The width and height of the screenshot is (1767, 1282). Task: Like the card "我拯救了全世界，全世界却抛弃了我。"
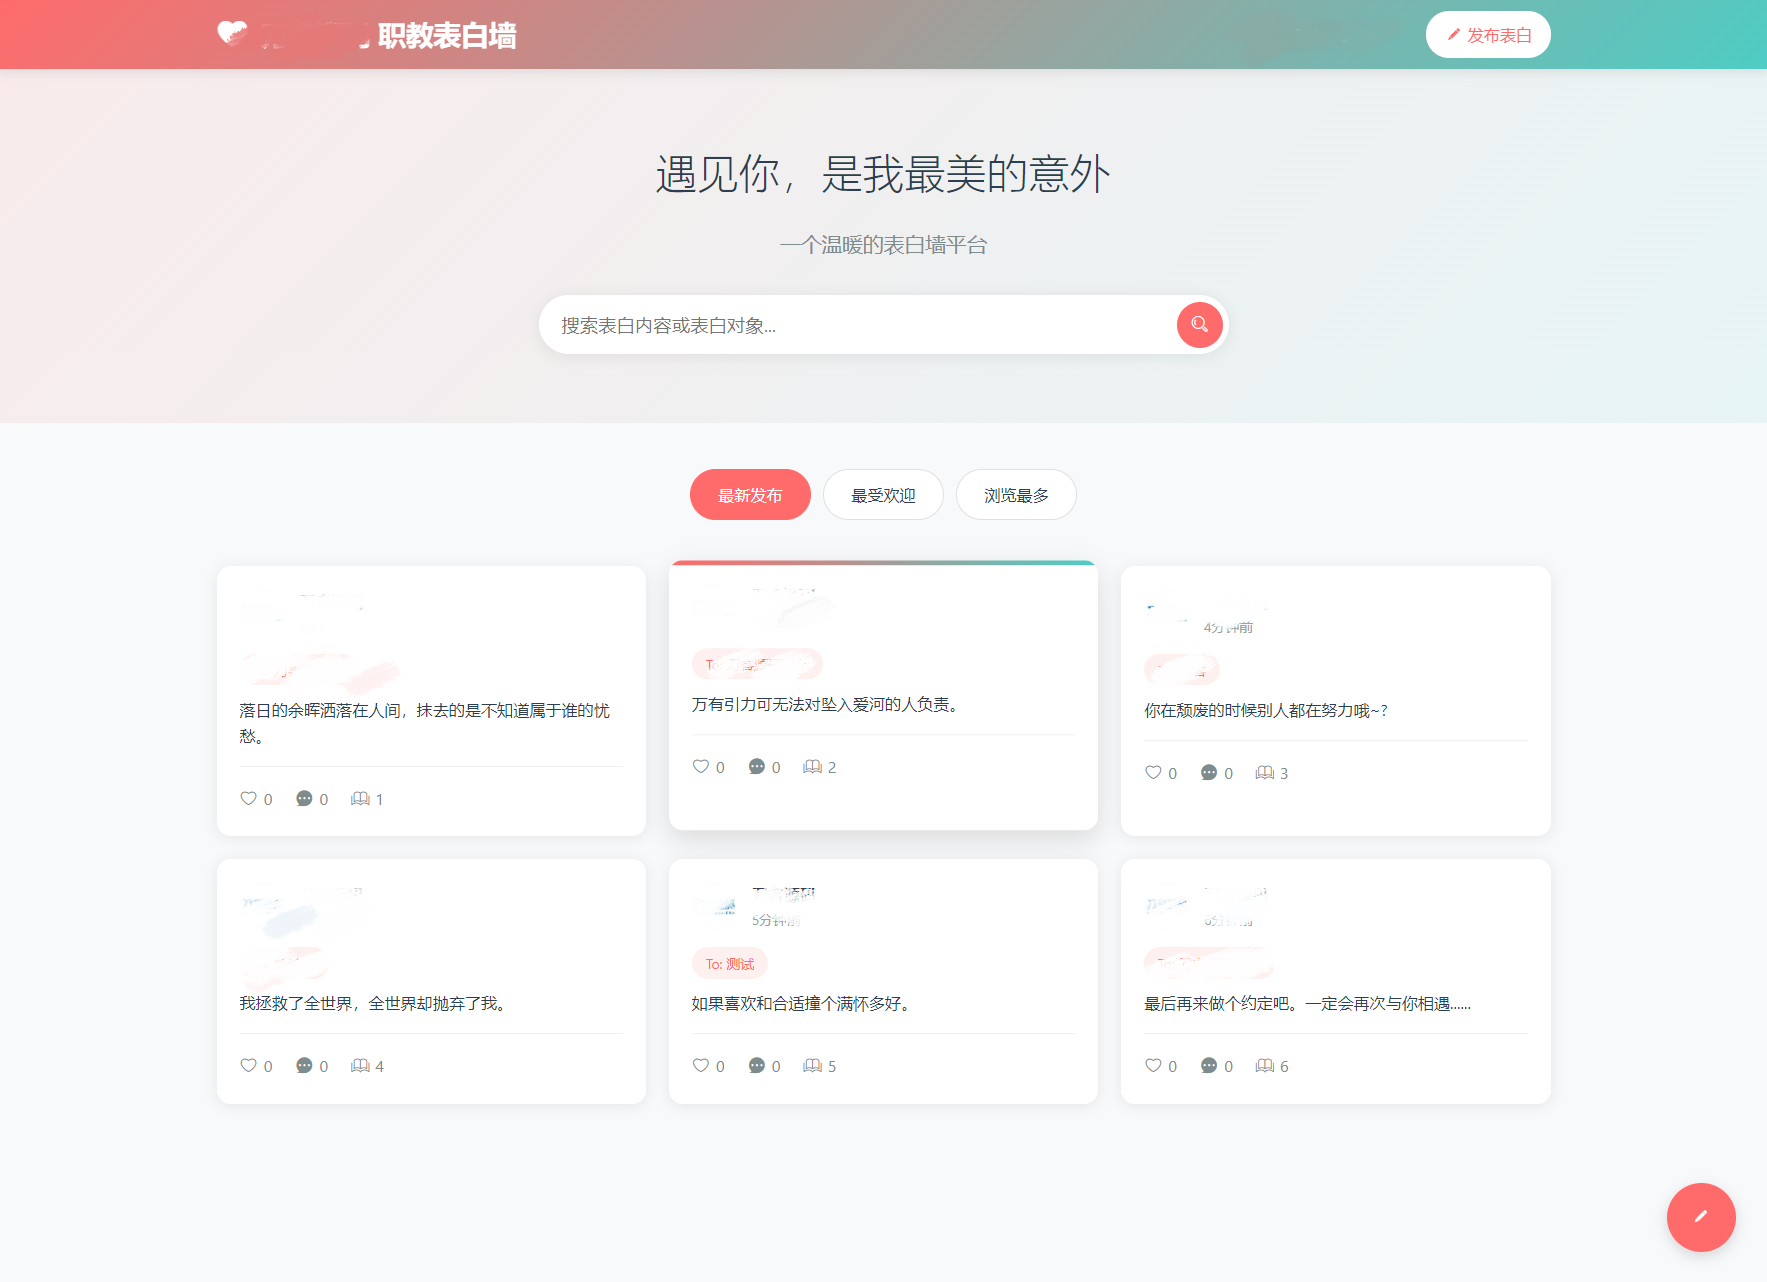pos(248,1065)
